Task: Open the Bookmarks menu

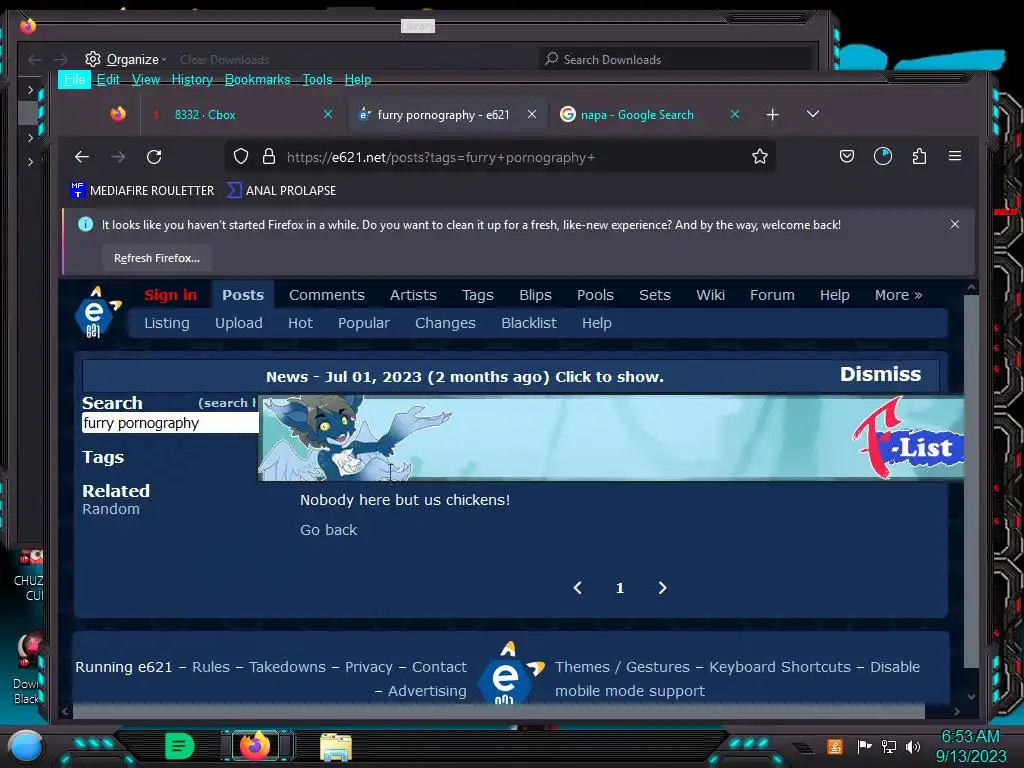Action: click(x=257, y=80)
